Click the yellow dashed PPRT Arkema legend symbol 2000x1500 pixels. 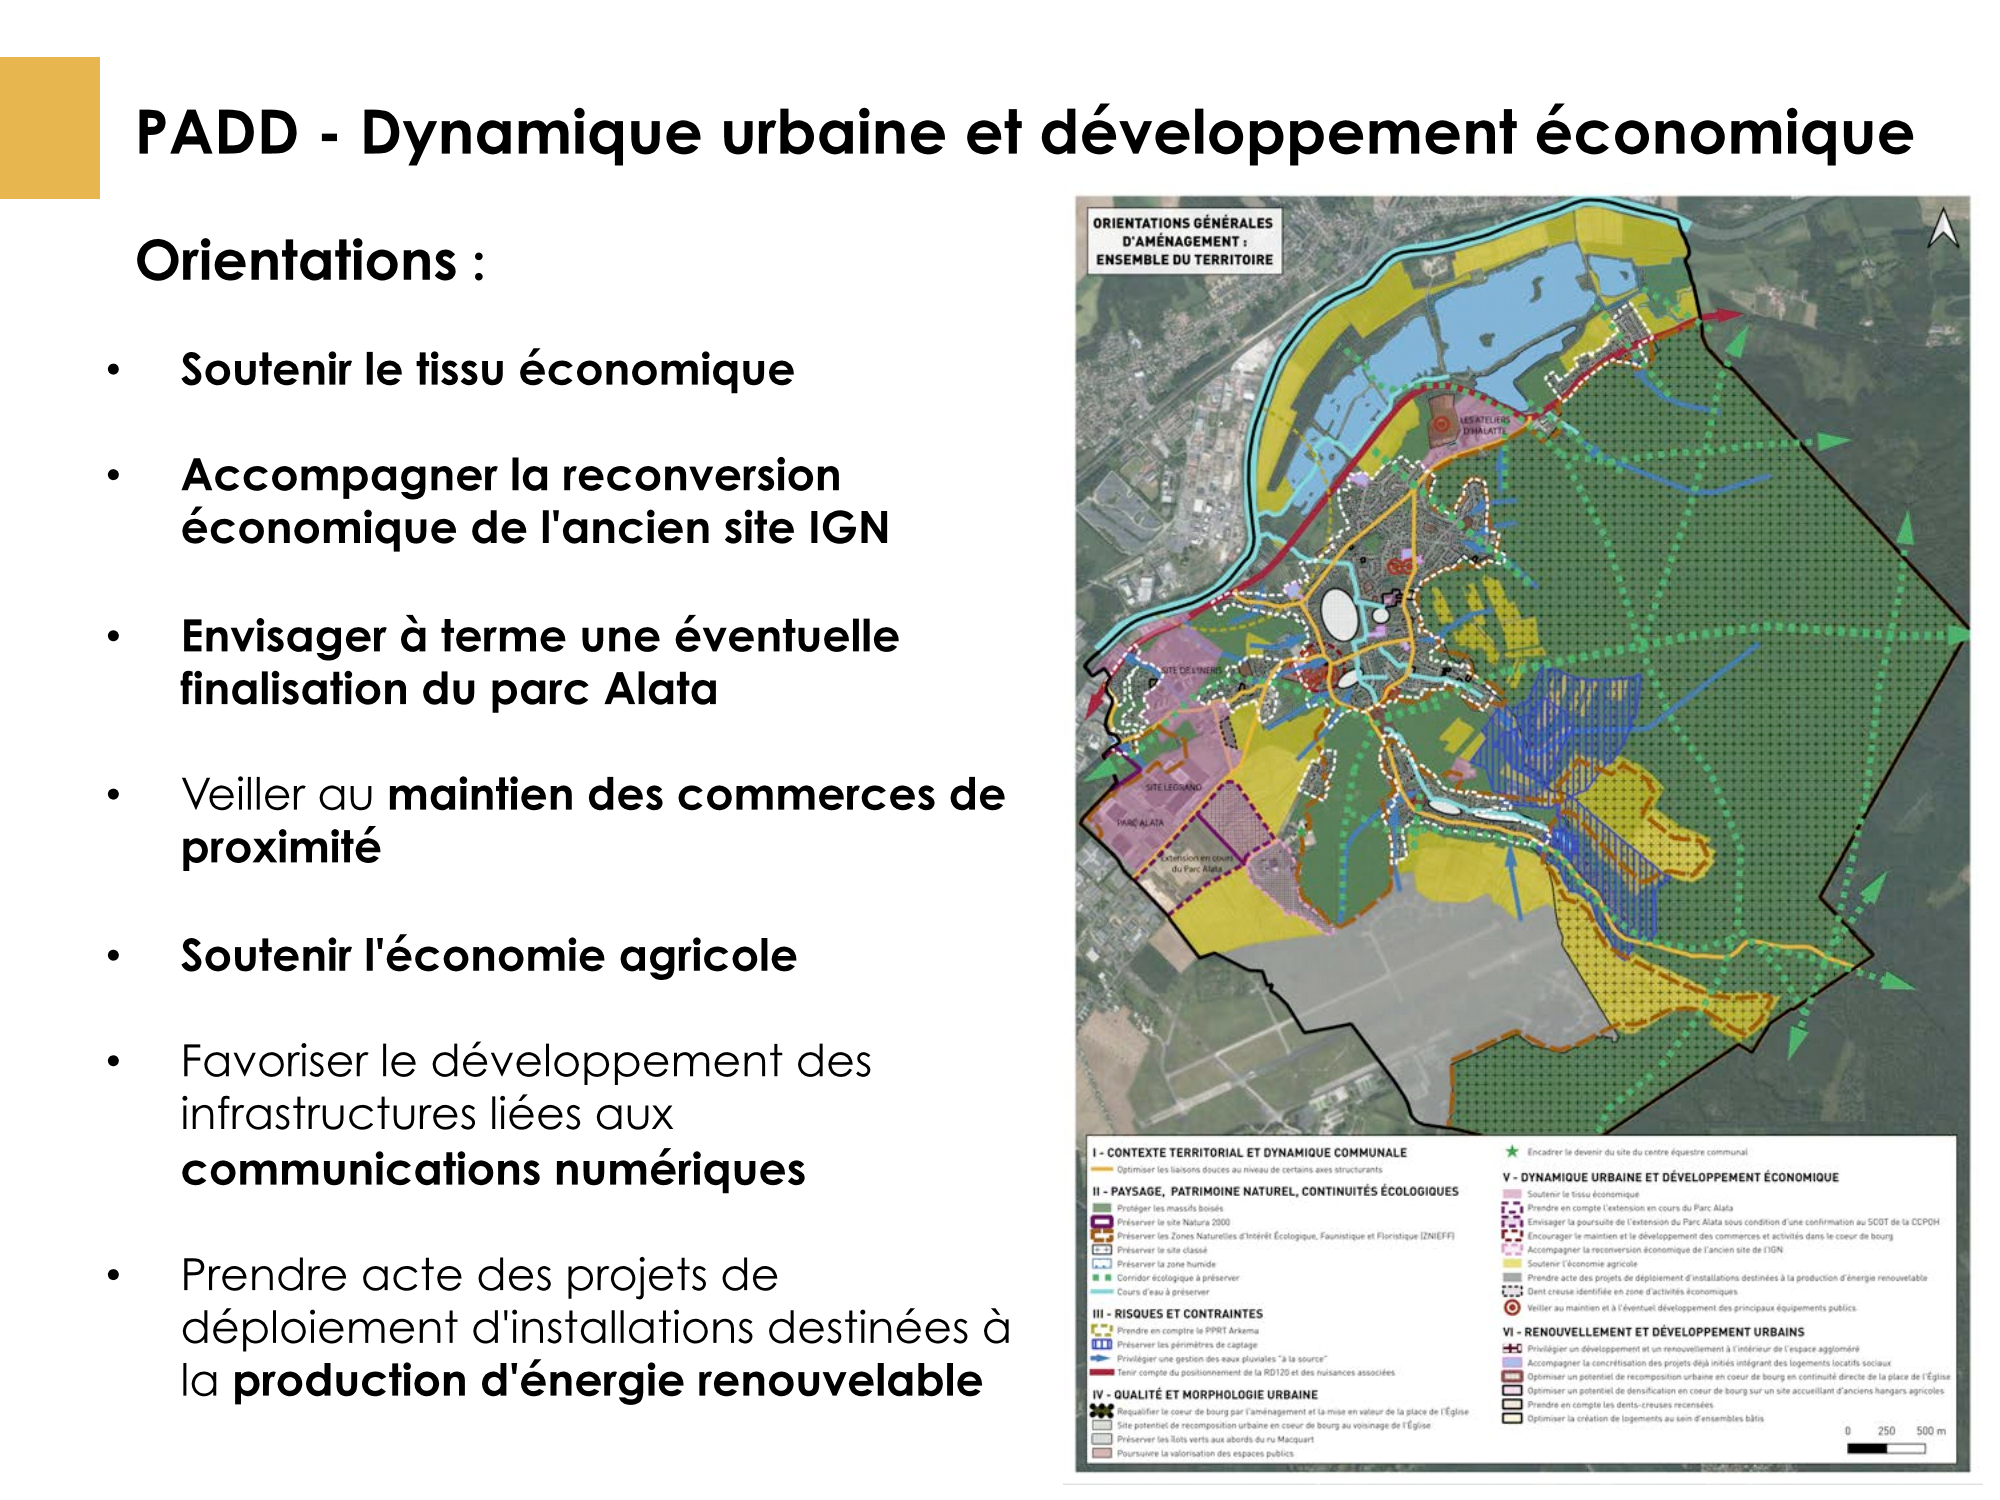[1102, 1330]
